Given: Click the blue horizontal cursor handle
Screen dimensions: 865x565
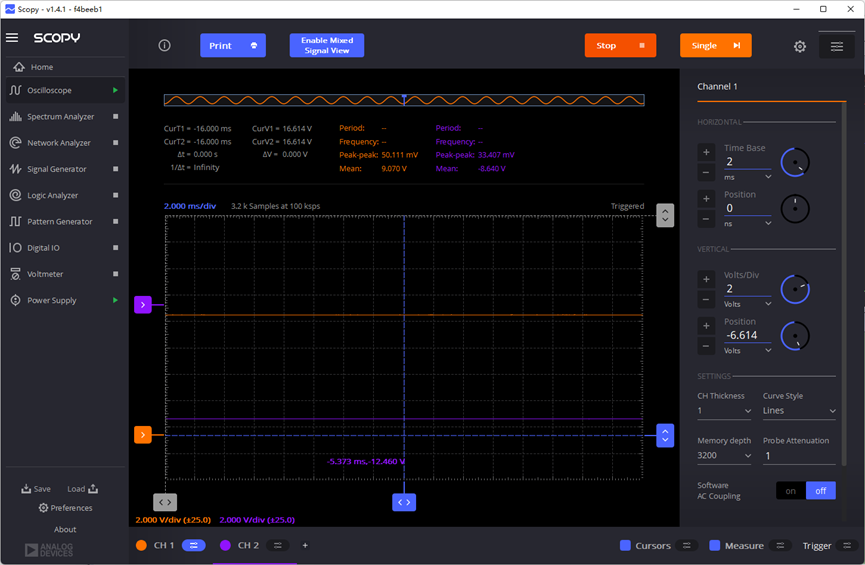Looking at the screenshot, I should click(404, 502).
